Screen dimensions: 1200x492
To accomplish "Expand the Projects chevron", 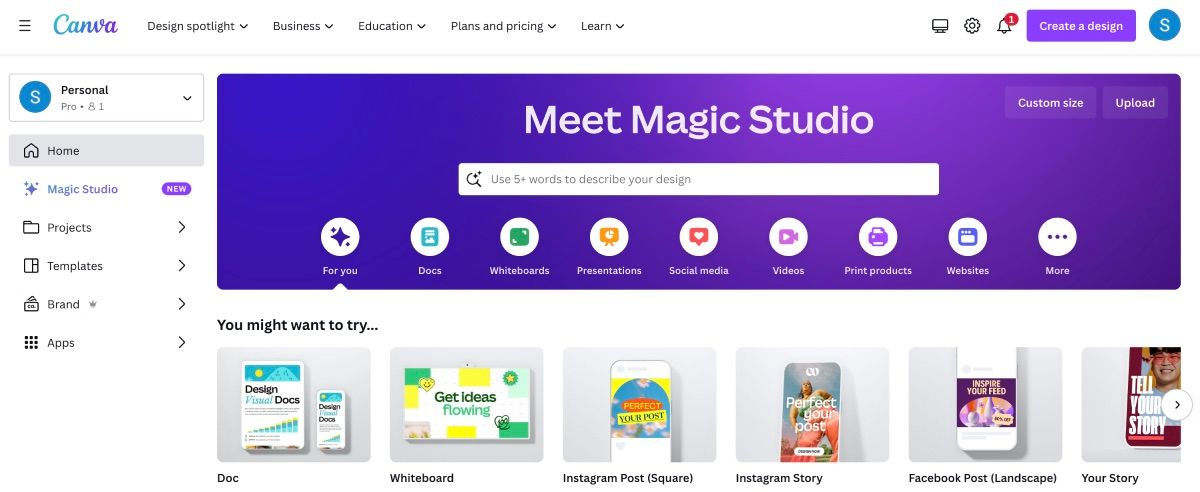I will click(x=182, y=228).
